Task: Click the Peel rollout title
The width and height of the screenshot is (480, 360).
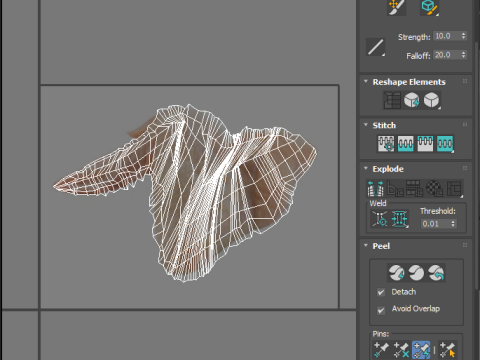Action: (381, 246)
